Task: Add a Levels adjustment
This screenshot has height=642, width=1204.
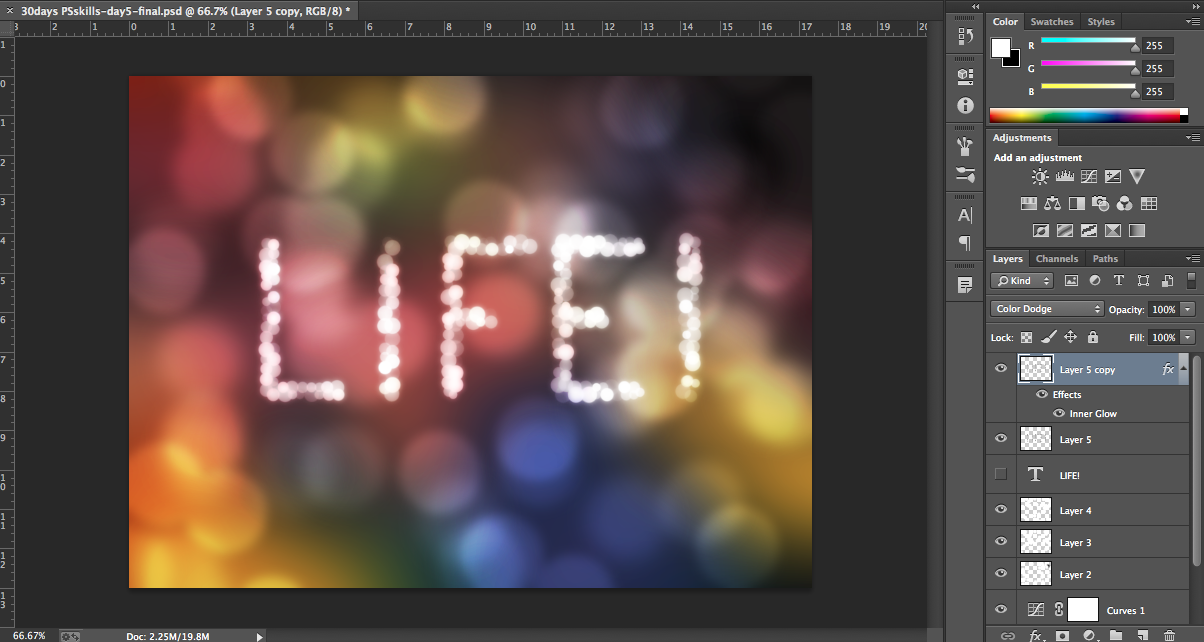Action: click(1064, 177)
